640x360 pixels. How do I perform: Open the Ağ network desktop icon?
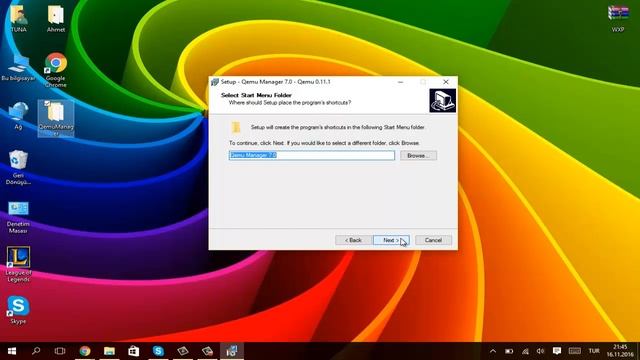click(x=18, y=116)
